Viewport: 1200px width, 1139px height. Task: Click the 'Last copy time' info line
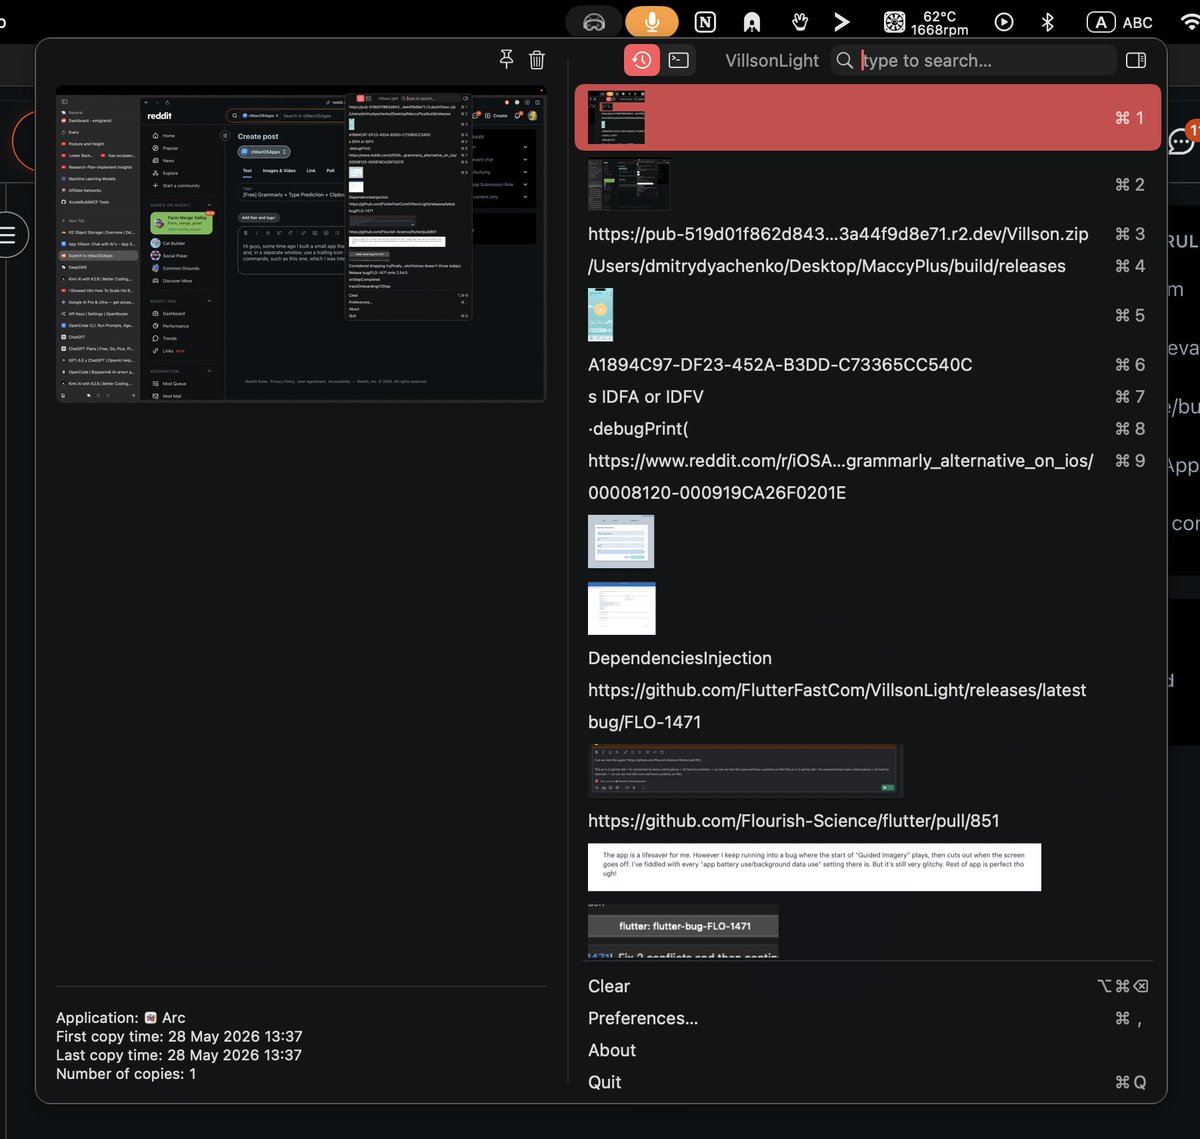coord(179,1055)
